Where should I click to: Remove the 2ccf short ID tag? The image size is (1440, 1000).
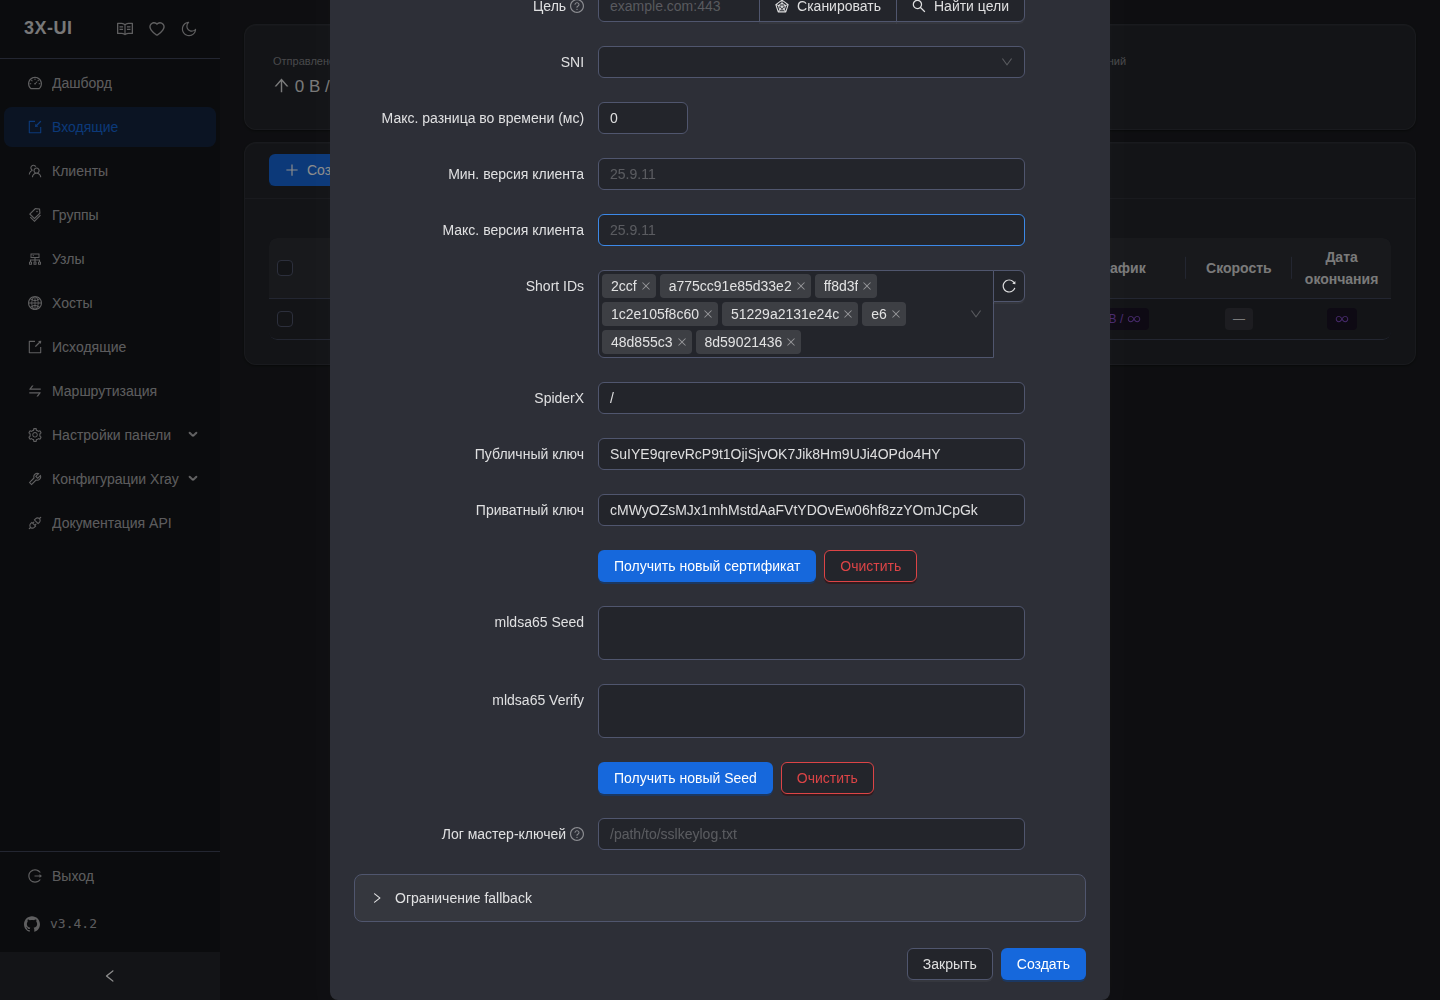click(646, 286)
